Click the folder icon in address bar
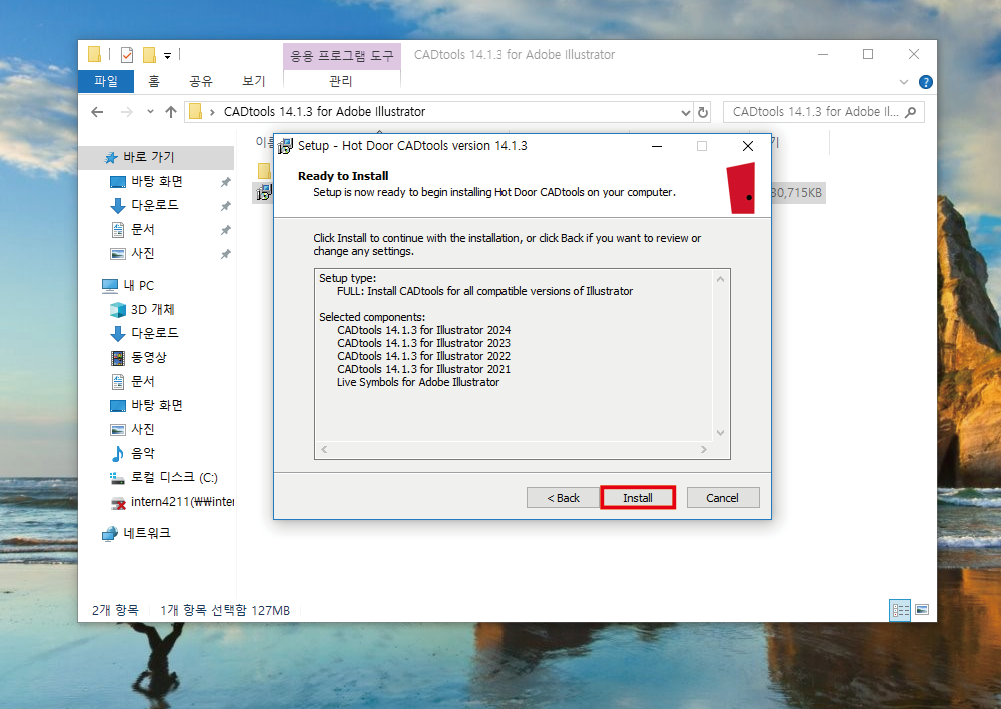Viewport: 1001px width, 709px height. point(195,112)
